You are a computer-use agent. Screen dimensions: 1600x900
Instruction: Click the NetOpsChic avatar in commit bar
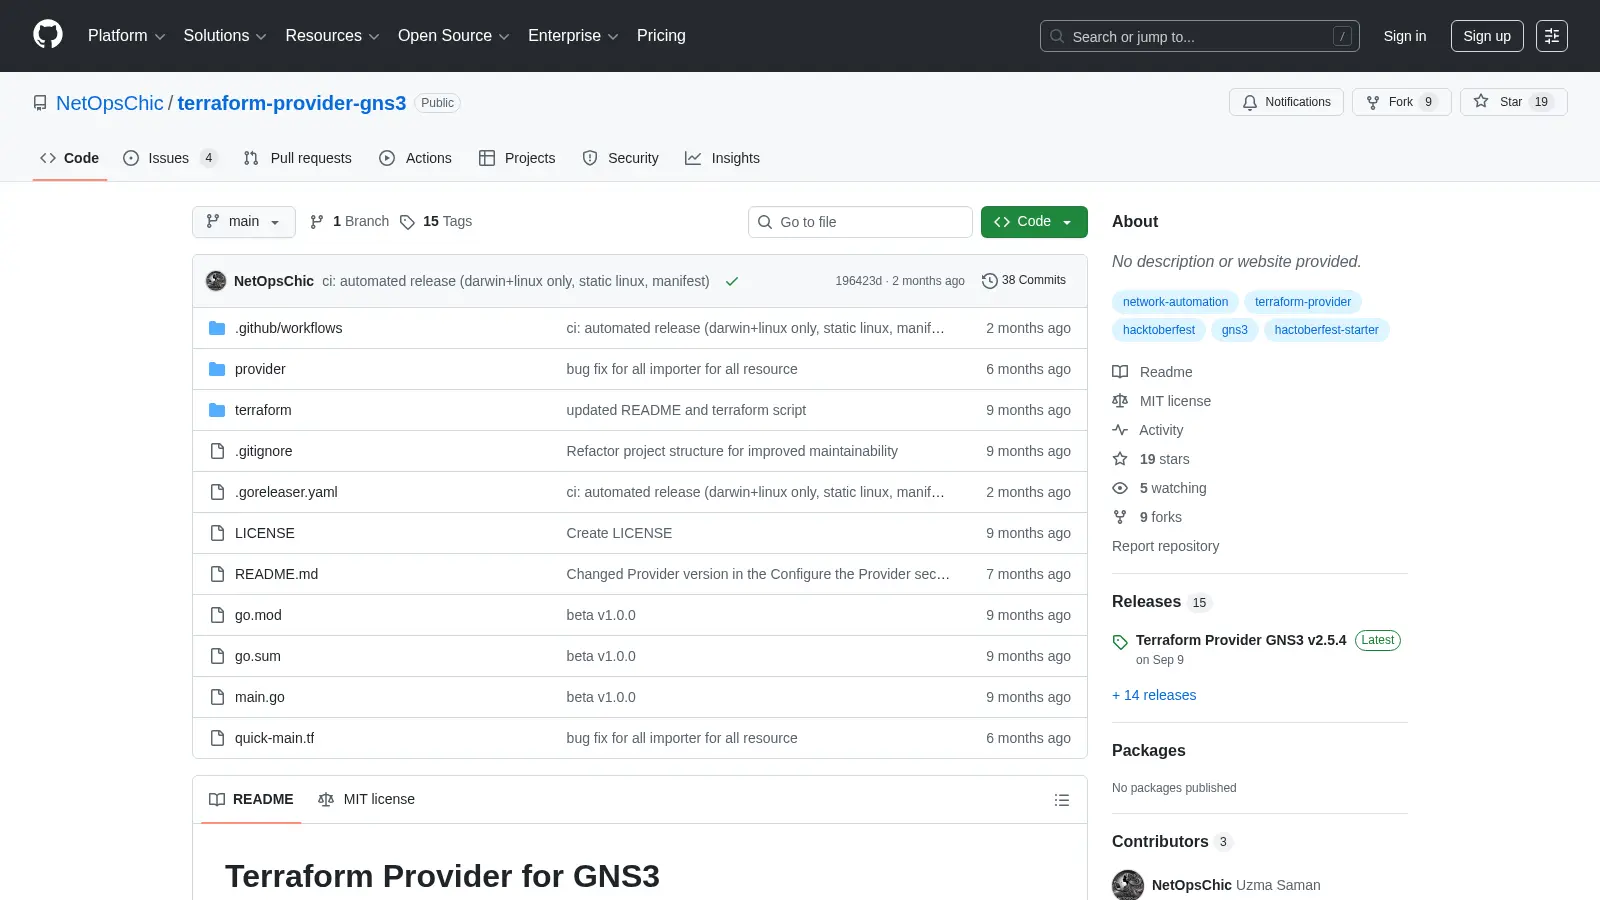(216, 281)
